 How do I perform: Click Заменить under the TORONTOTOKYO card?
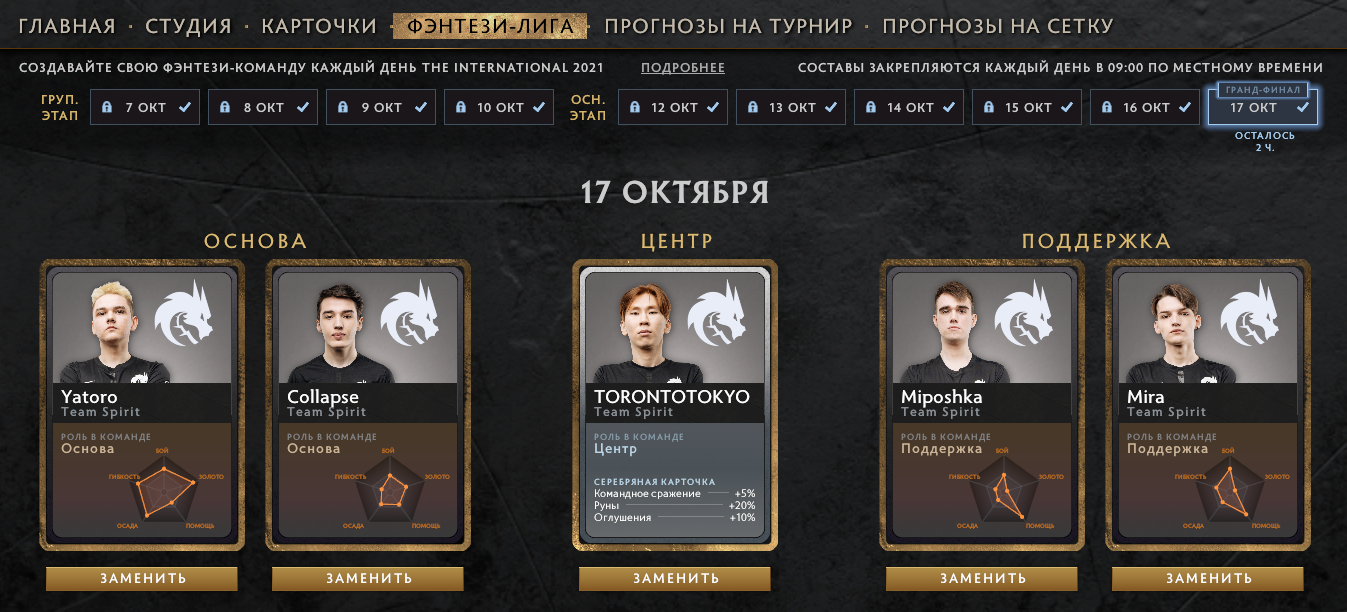pos(675,578)
